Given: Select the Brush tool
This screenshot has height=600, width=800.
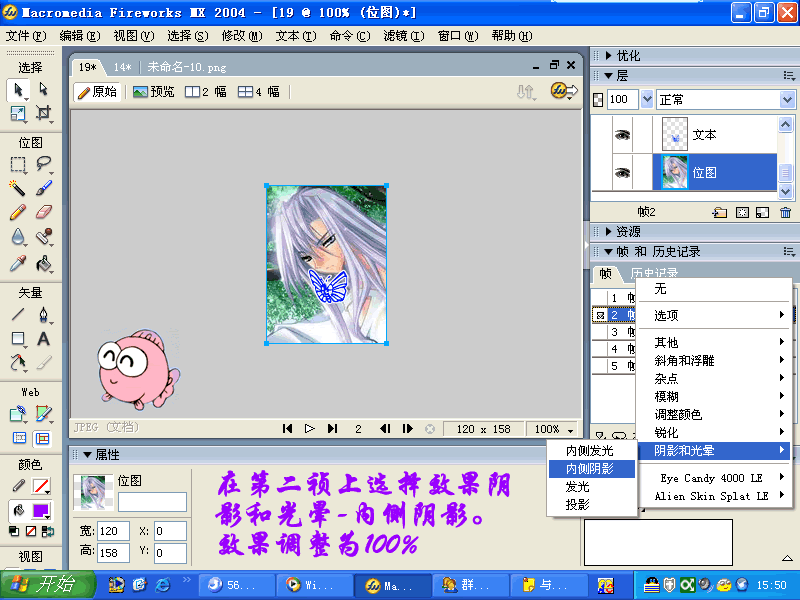Looking at the screenshot, I should pos(43,188).
